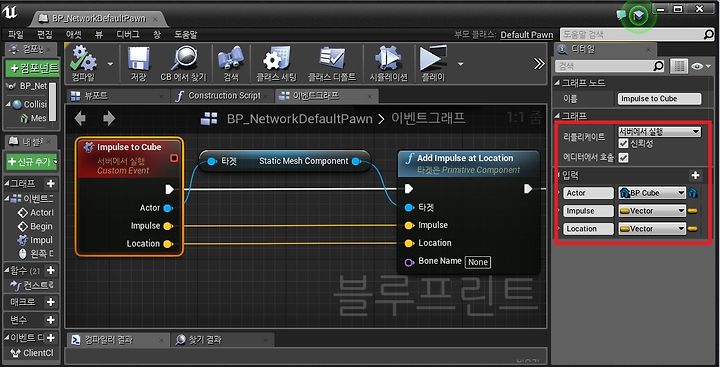Screen dimensions: 720x367
Task: Open the Asset menu
Action: pos(73,34)
